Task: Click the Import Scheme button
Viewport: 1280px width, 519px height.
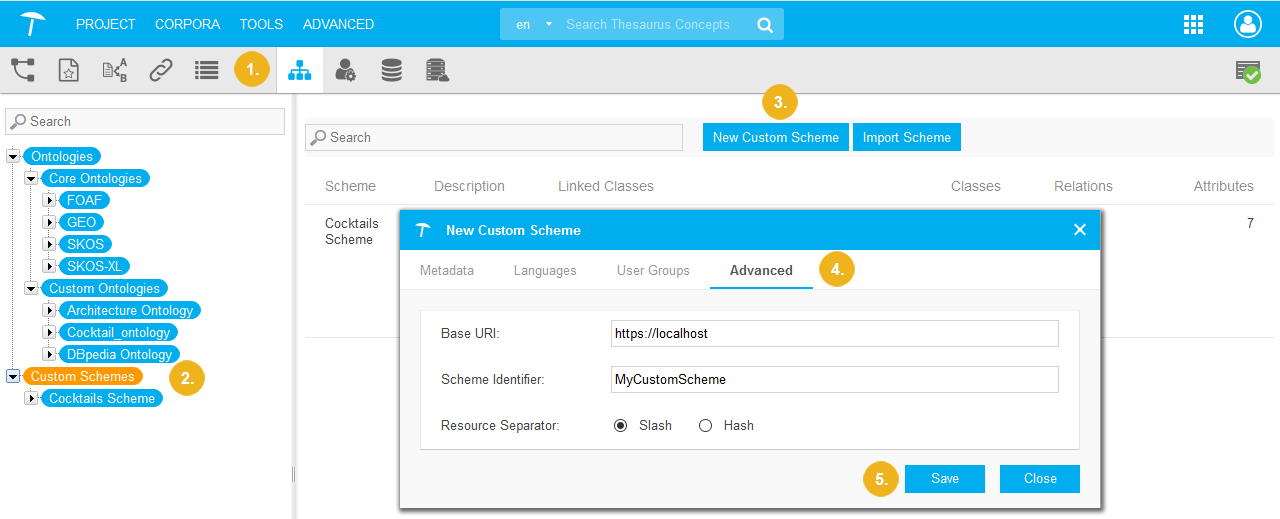Action: point(906,137)
